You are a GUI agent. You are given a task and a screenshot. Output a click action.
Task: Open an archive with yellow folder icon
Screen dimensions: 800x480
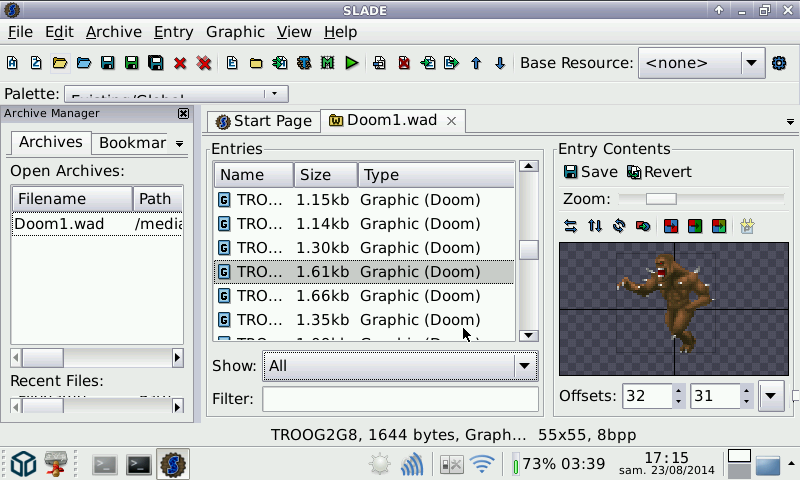click(x=60, y=63)
